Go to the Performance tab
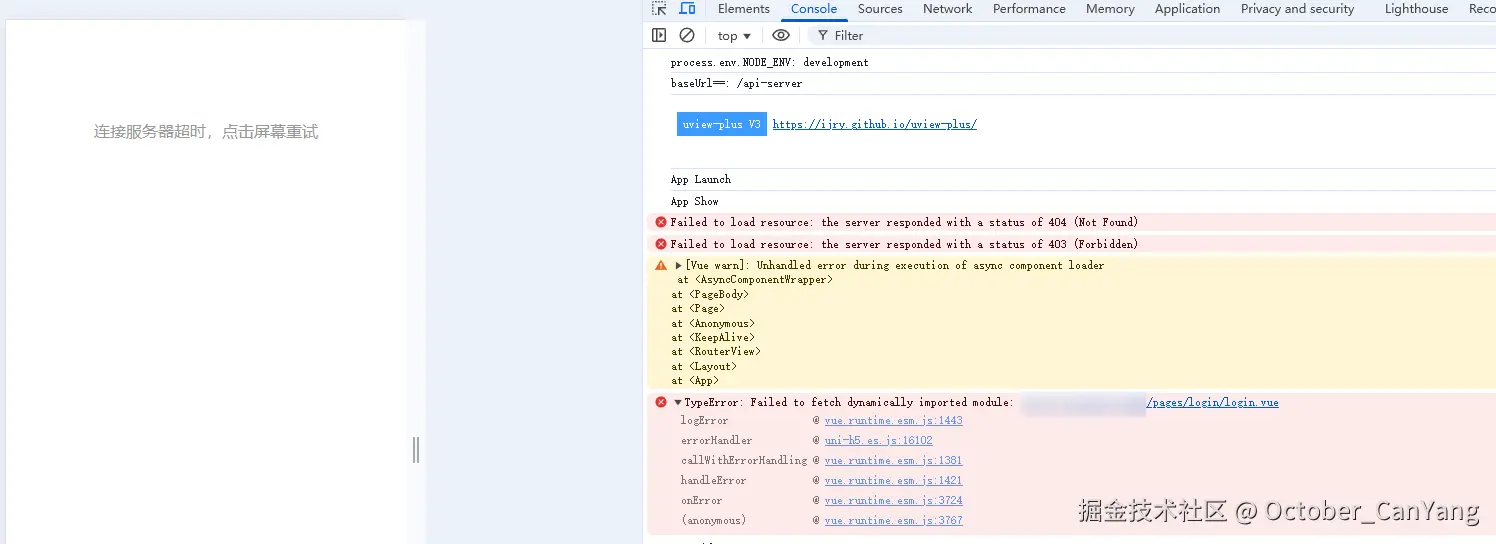The image size is (1496, 544). coord(1029,9)
